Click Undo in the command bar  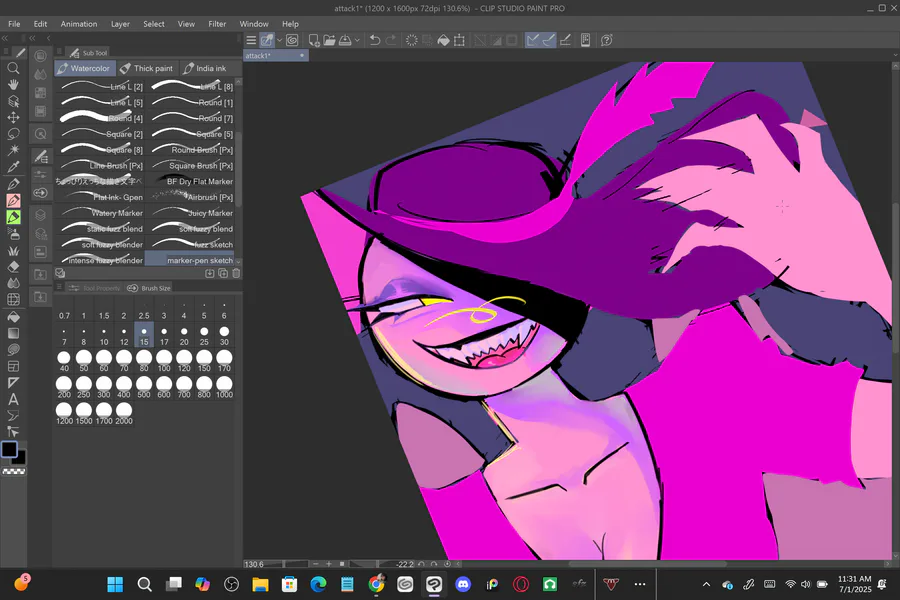(x=375, y=40)
